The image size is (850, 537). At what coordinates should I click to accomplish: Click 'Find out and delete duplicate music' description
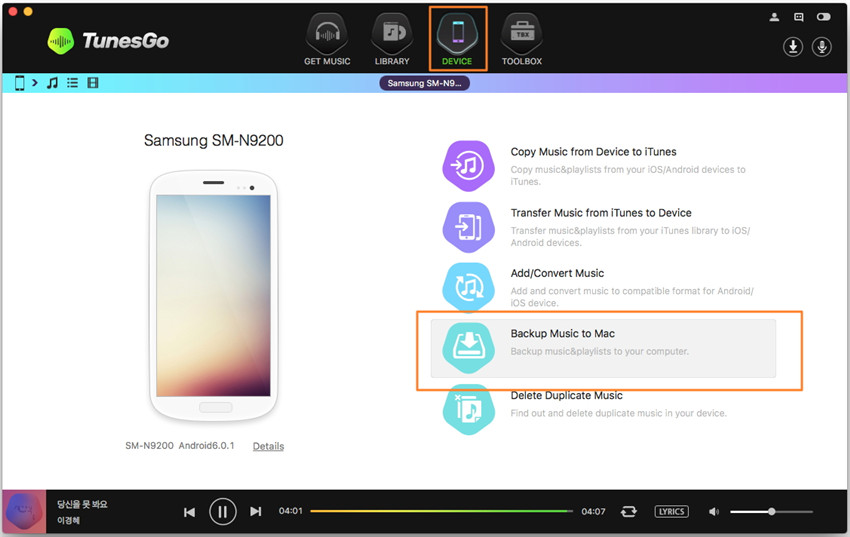[618, 413]
